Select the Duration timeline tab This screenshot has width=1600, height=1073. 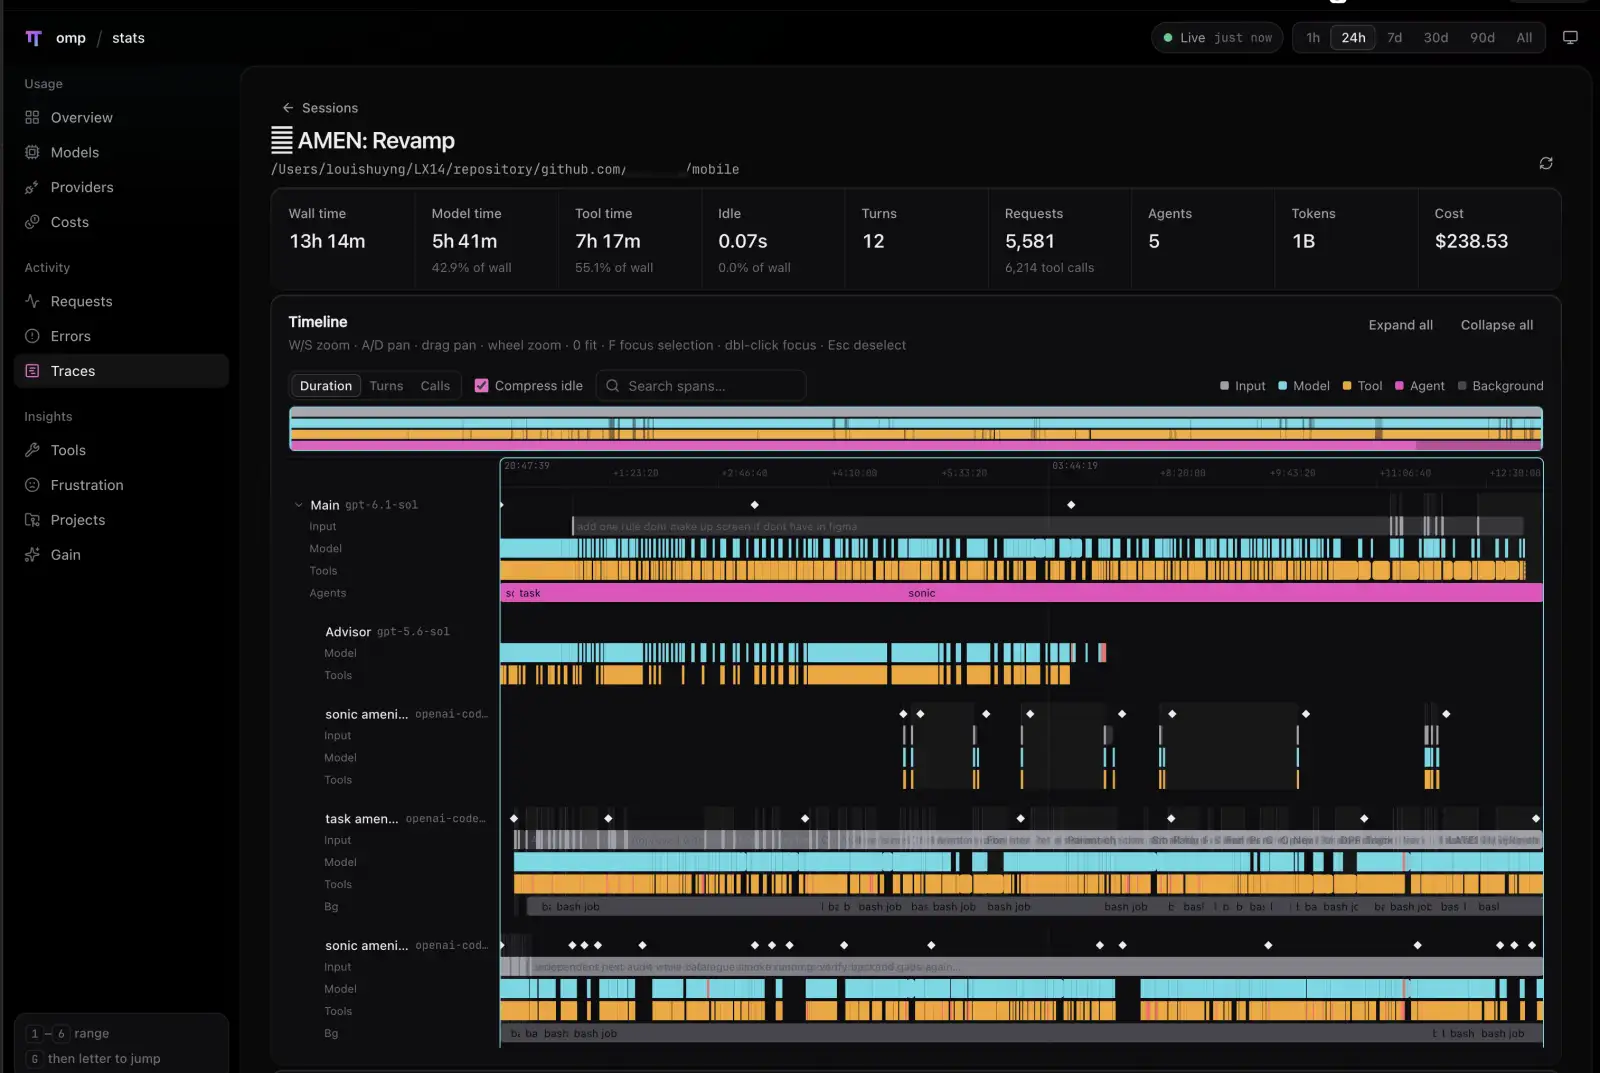click(x=326, y=386)
